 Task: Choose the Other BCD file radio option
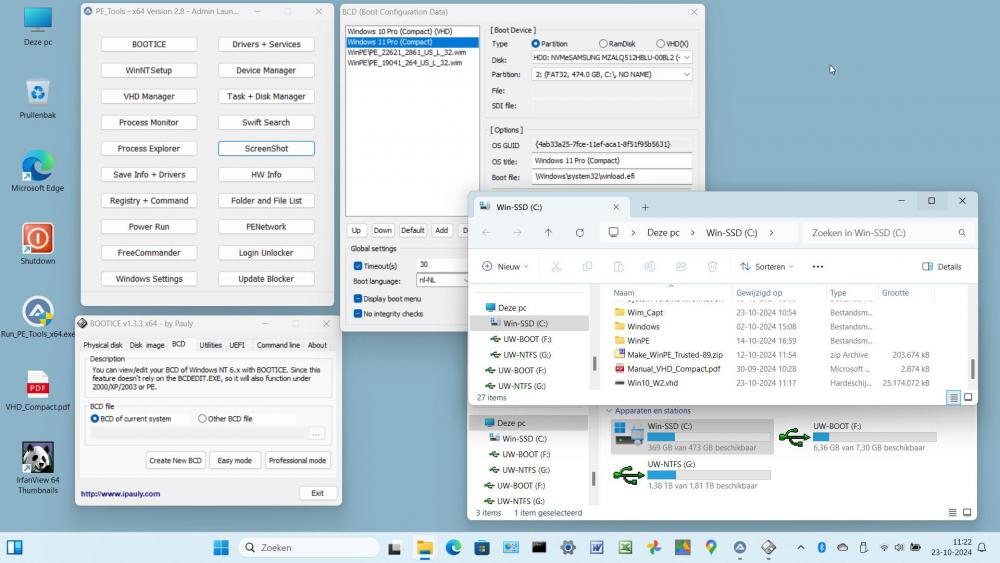point(203,419)
